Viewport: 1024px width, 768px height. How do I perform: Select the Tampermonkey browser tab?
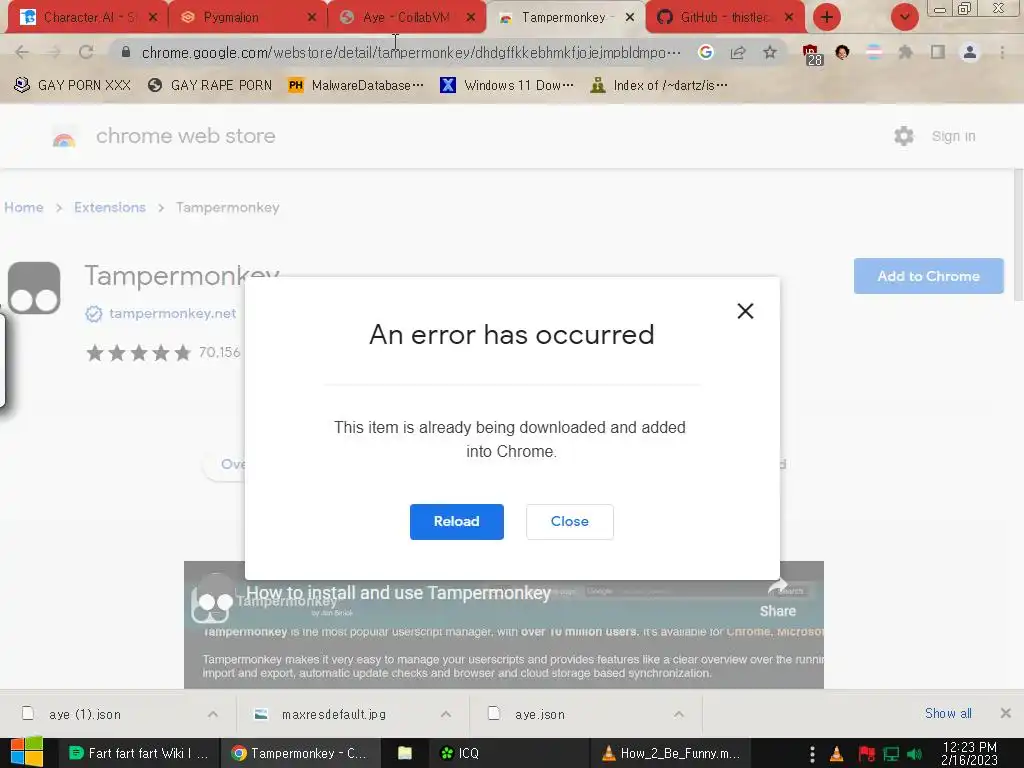(x=566, y=17)
